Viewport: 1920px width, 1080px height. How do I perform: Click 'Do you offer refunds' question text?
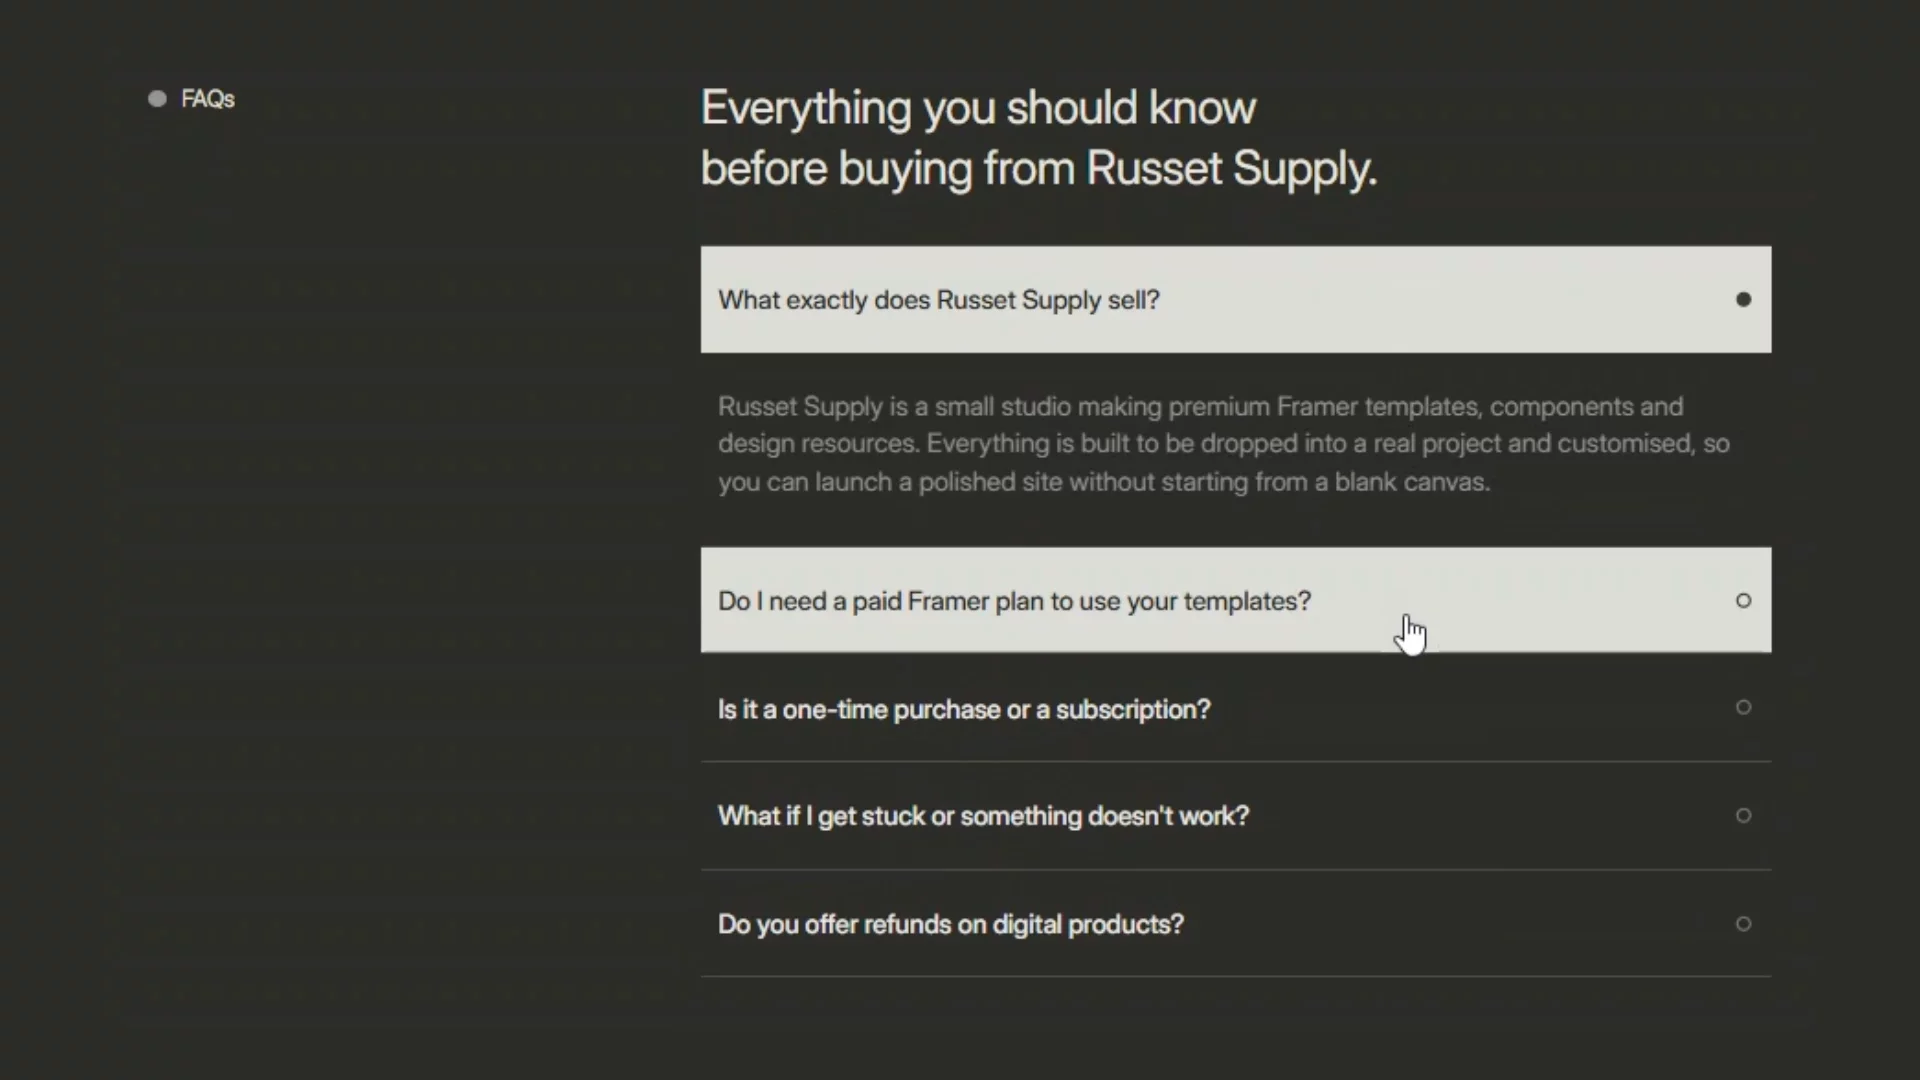[951, 924]
